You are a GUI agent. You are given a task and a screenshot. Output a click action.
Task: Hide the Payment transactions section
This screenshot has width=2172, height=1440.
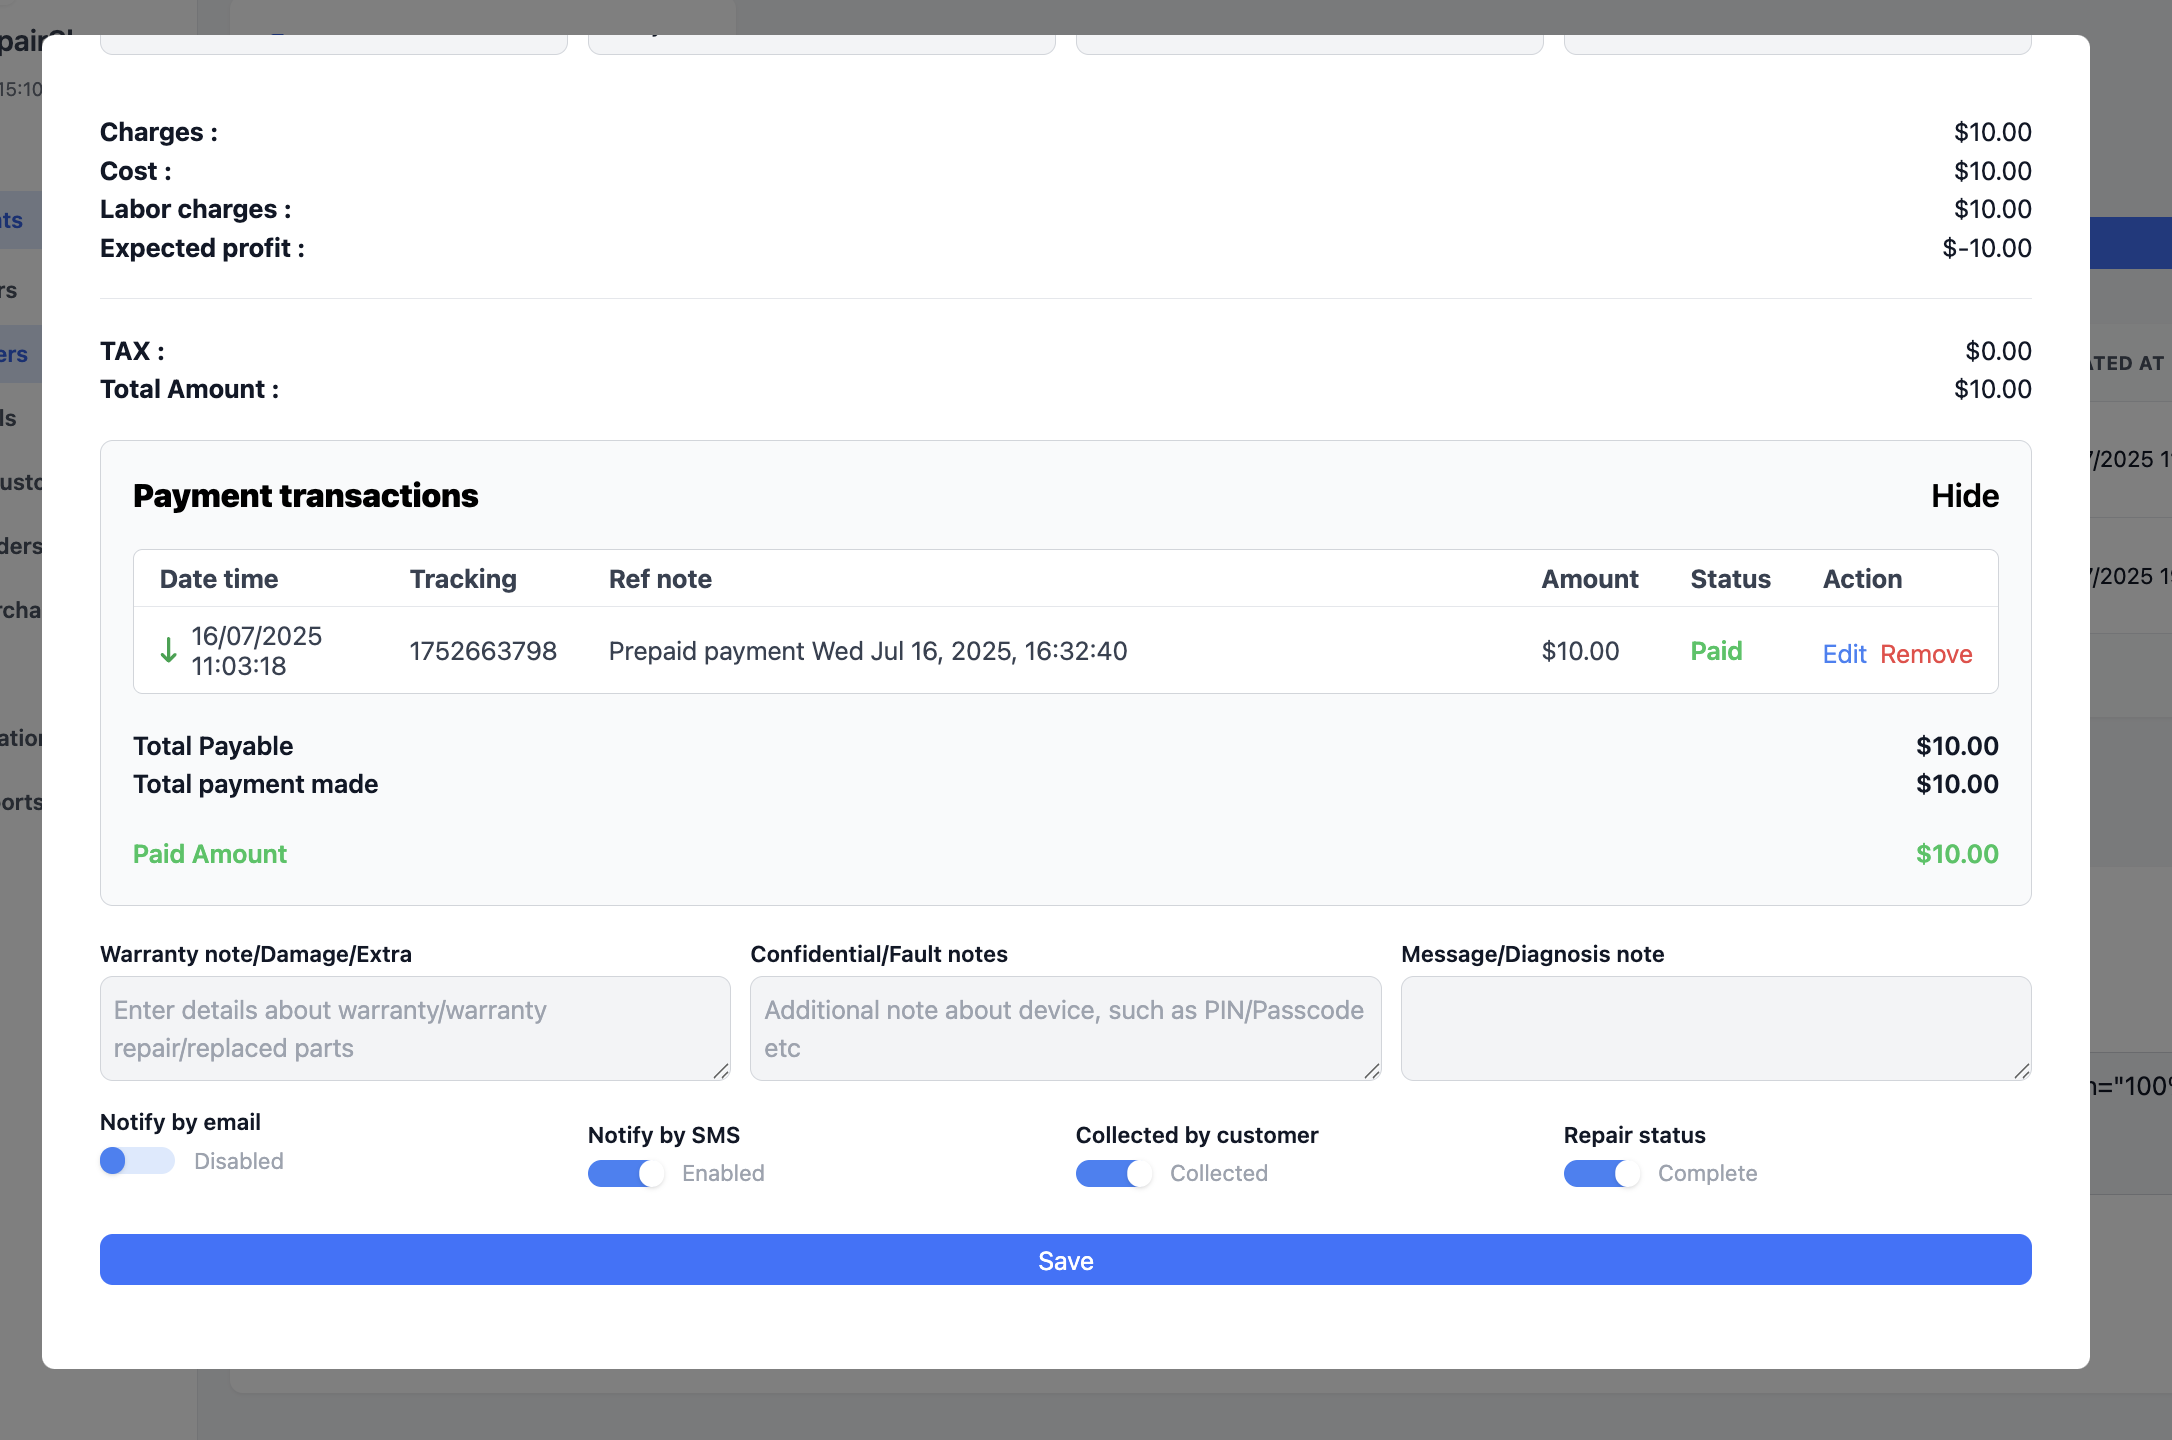pos(1964,496)
